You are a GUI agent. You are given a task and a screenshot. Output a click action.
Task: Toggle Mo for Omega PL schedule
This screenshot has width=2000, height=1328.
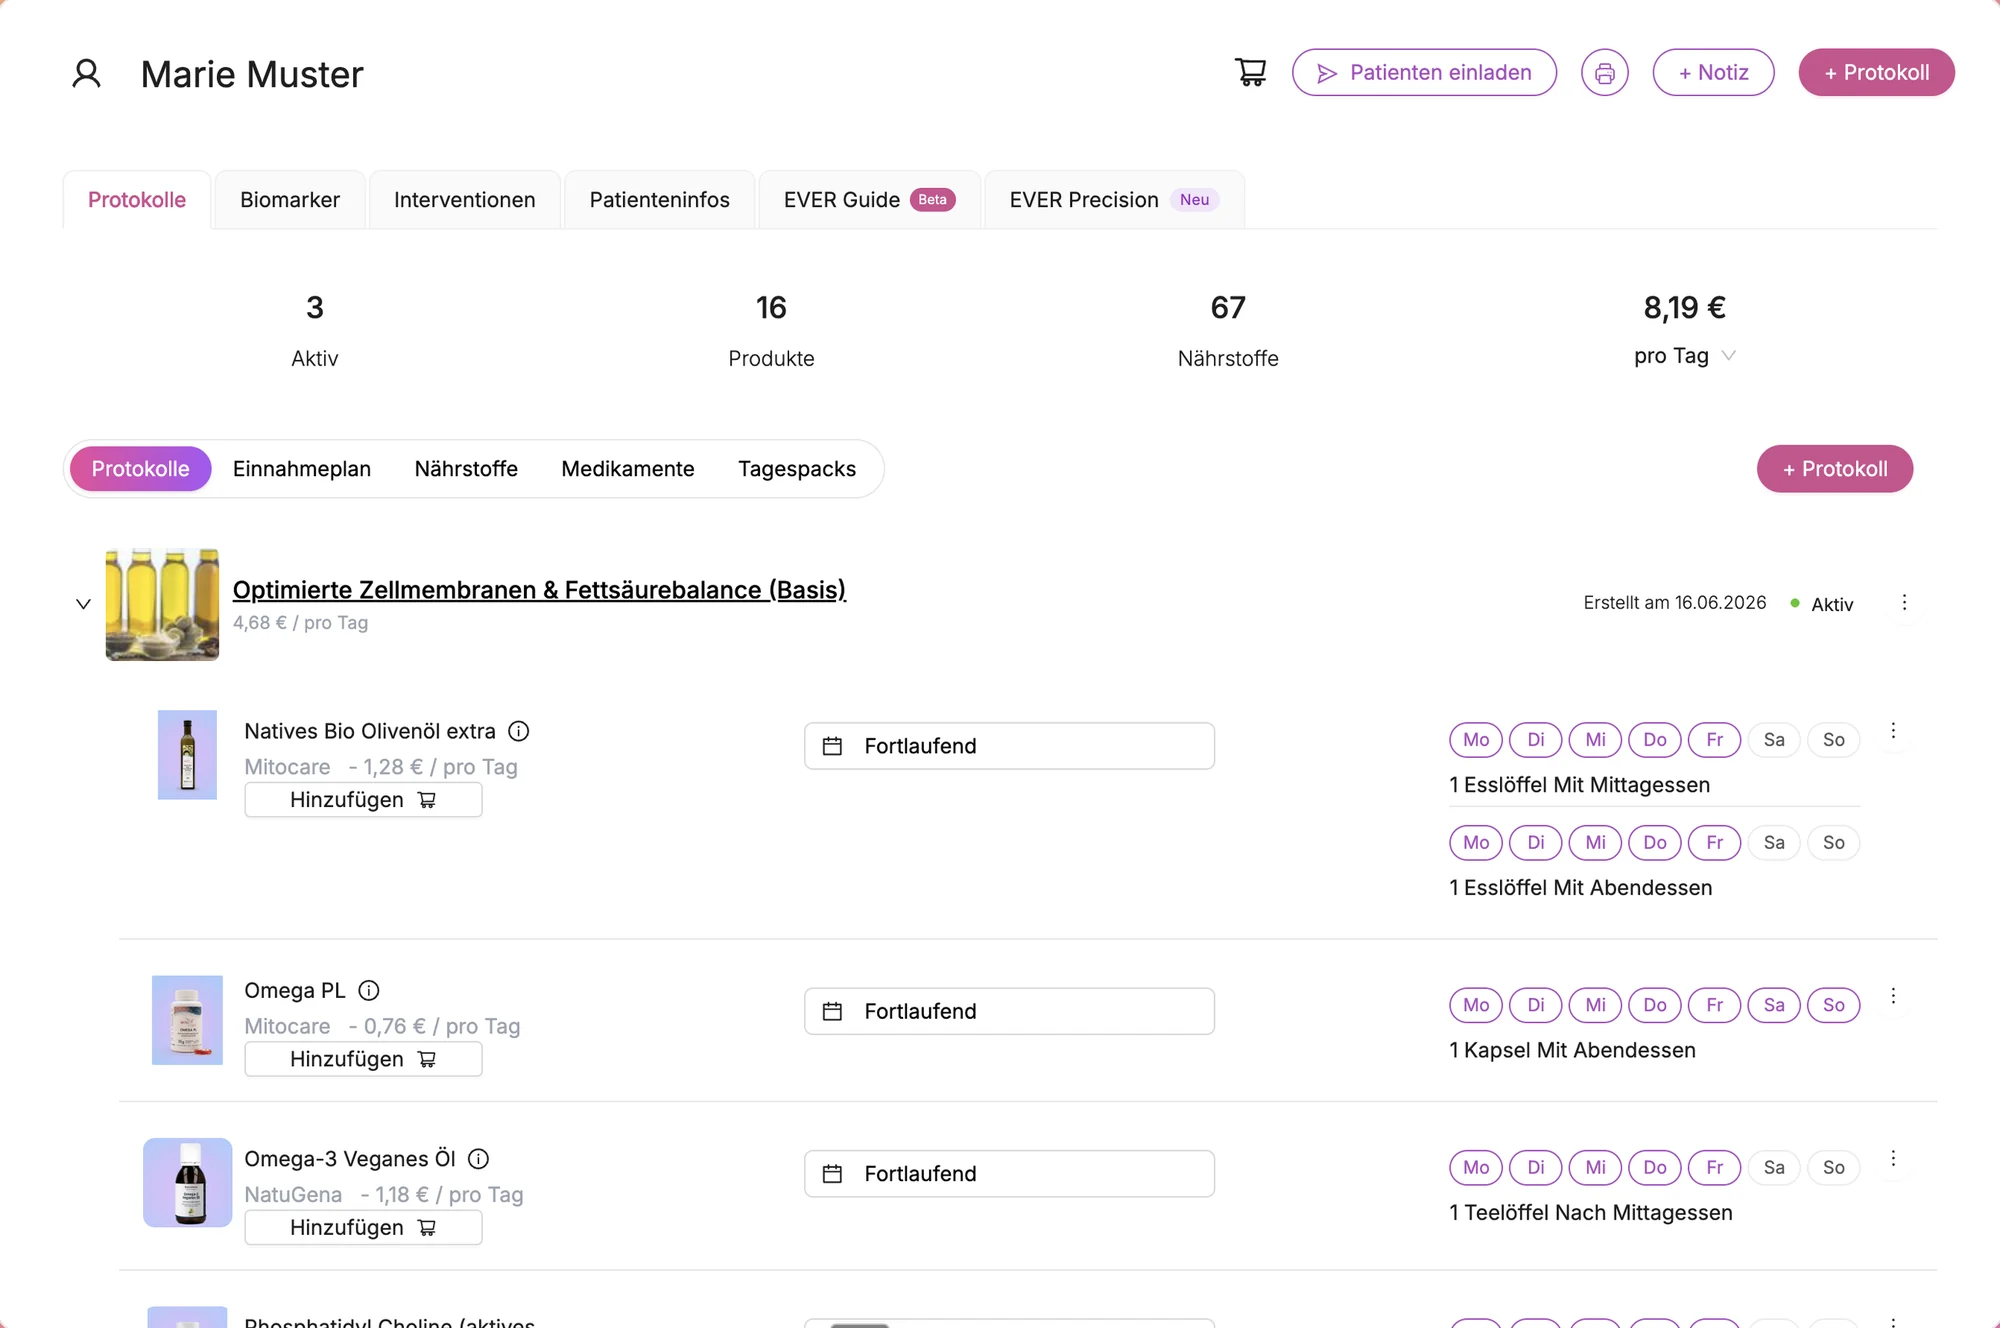click(x=1476, y=1005)
